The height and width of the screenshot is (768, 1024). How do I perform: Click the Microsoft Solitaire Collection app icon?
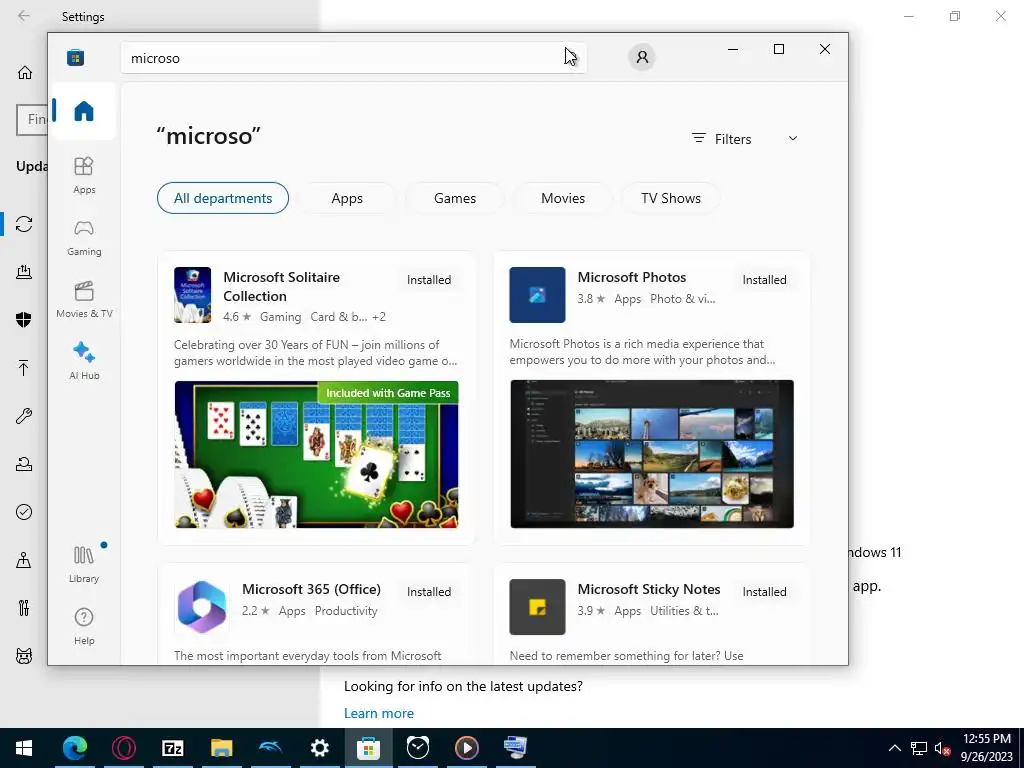point(192,295)
